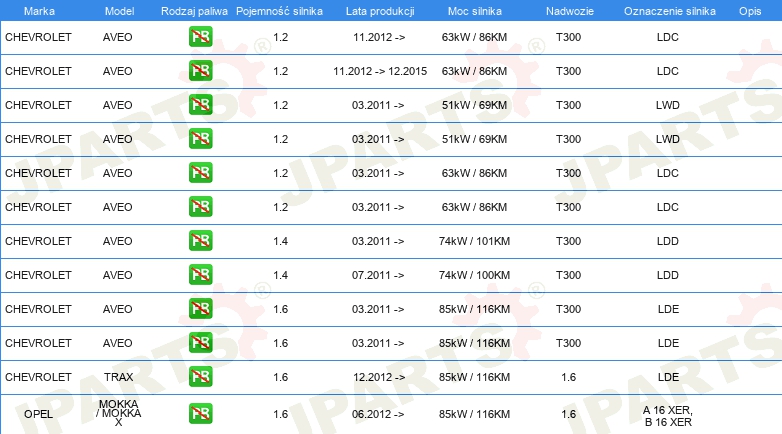Click fuel icon in the 74kW / 100KM row
This screenshot has height=434, width=782.
(x=200, y=275)
